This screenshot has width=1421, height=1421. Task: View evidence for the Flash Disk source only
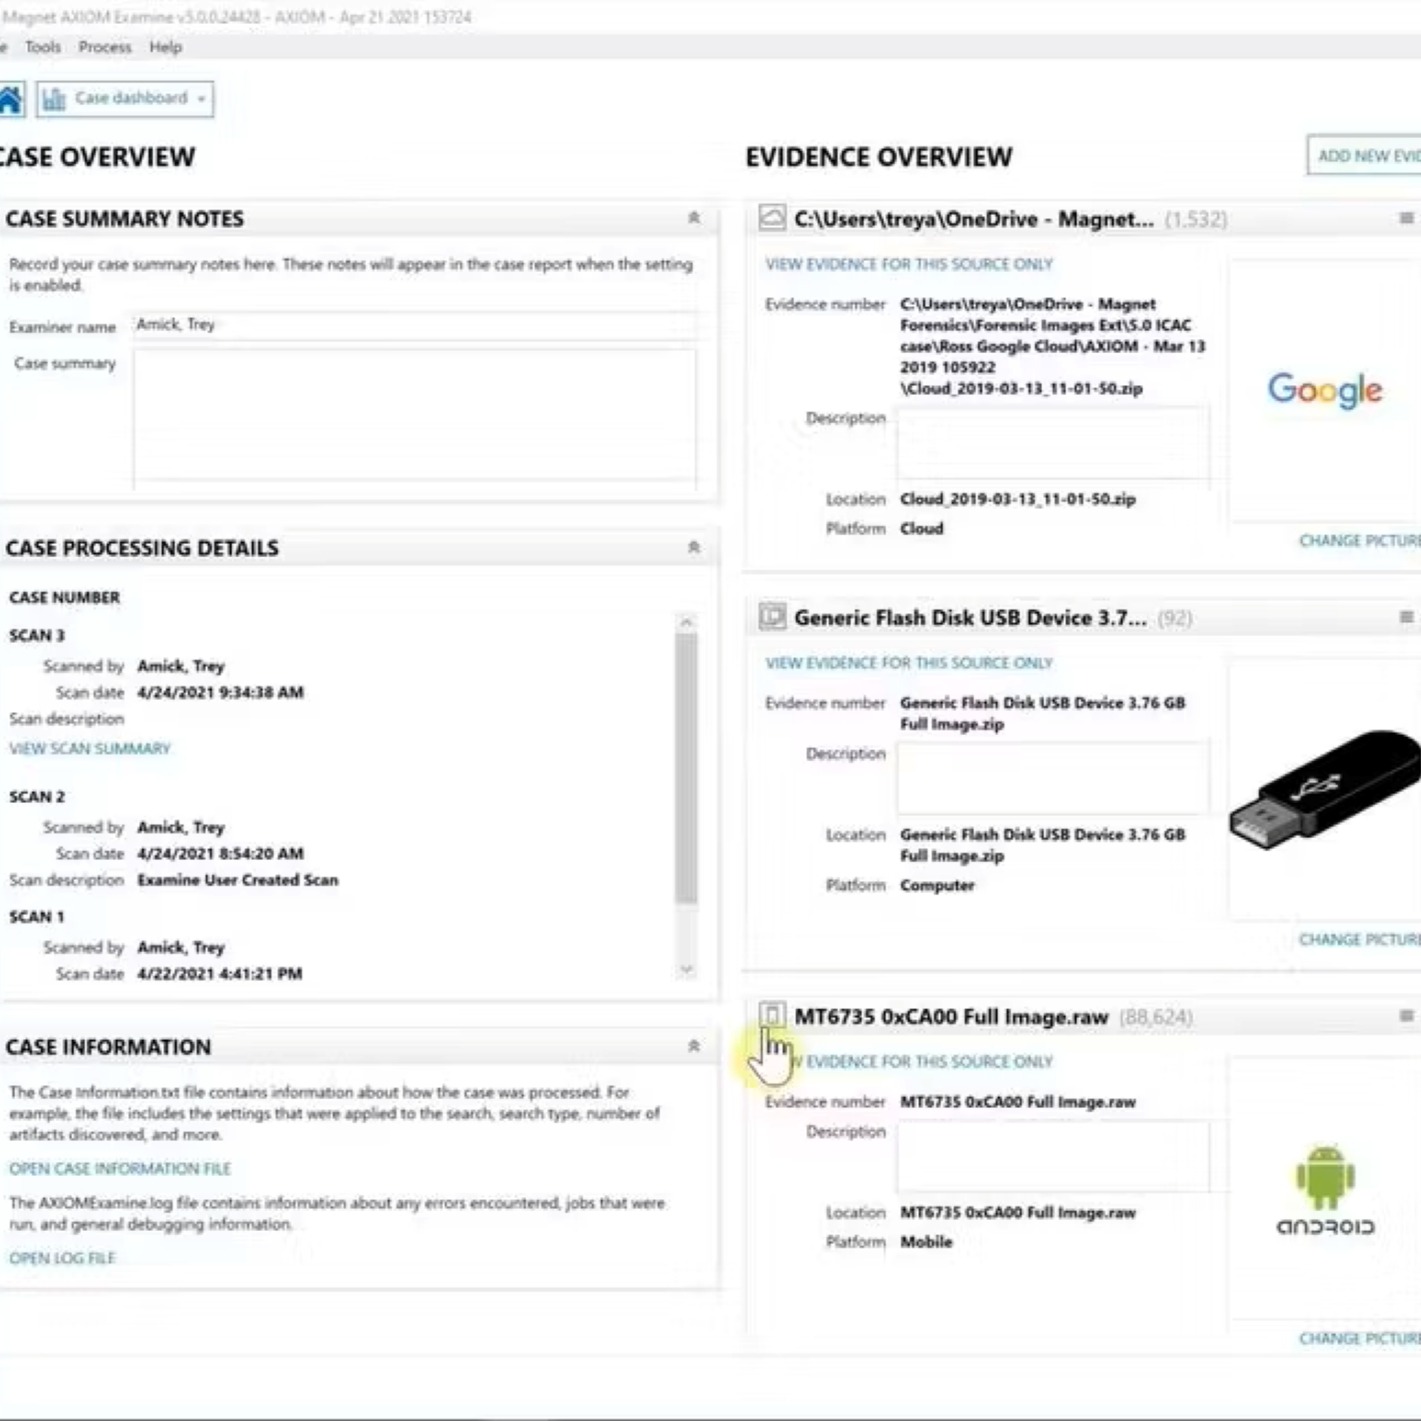909,663
